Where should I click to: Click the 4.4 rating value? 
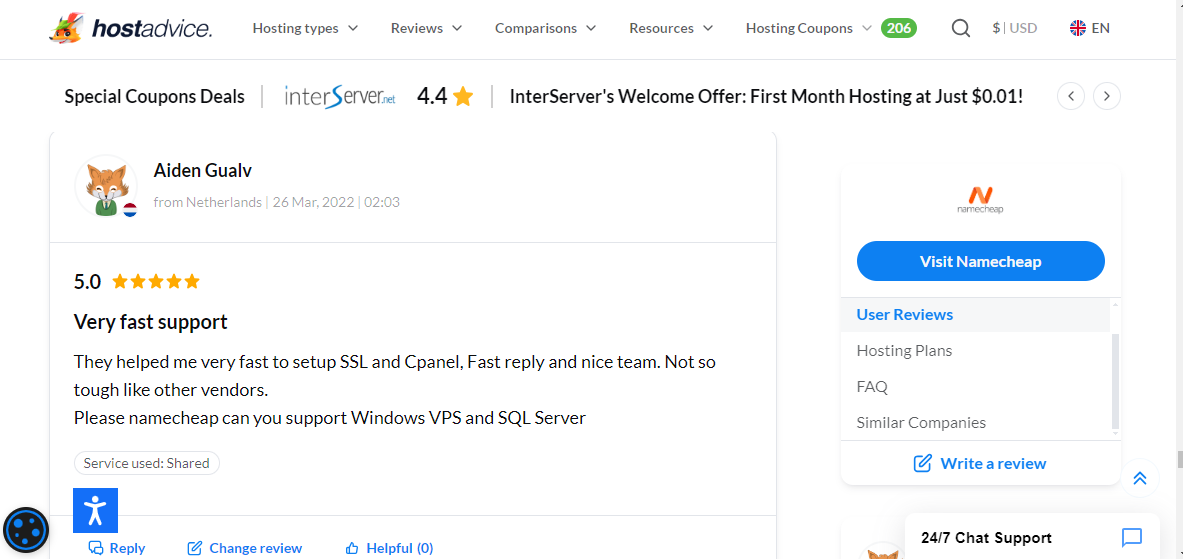click(x=432, y=97)
